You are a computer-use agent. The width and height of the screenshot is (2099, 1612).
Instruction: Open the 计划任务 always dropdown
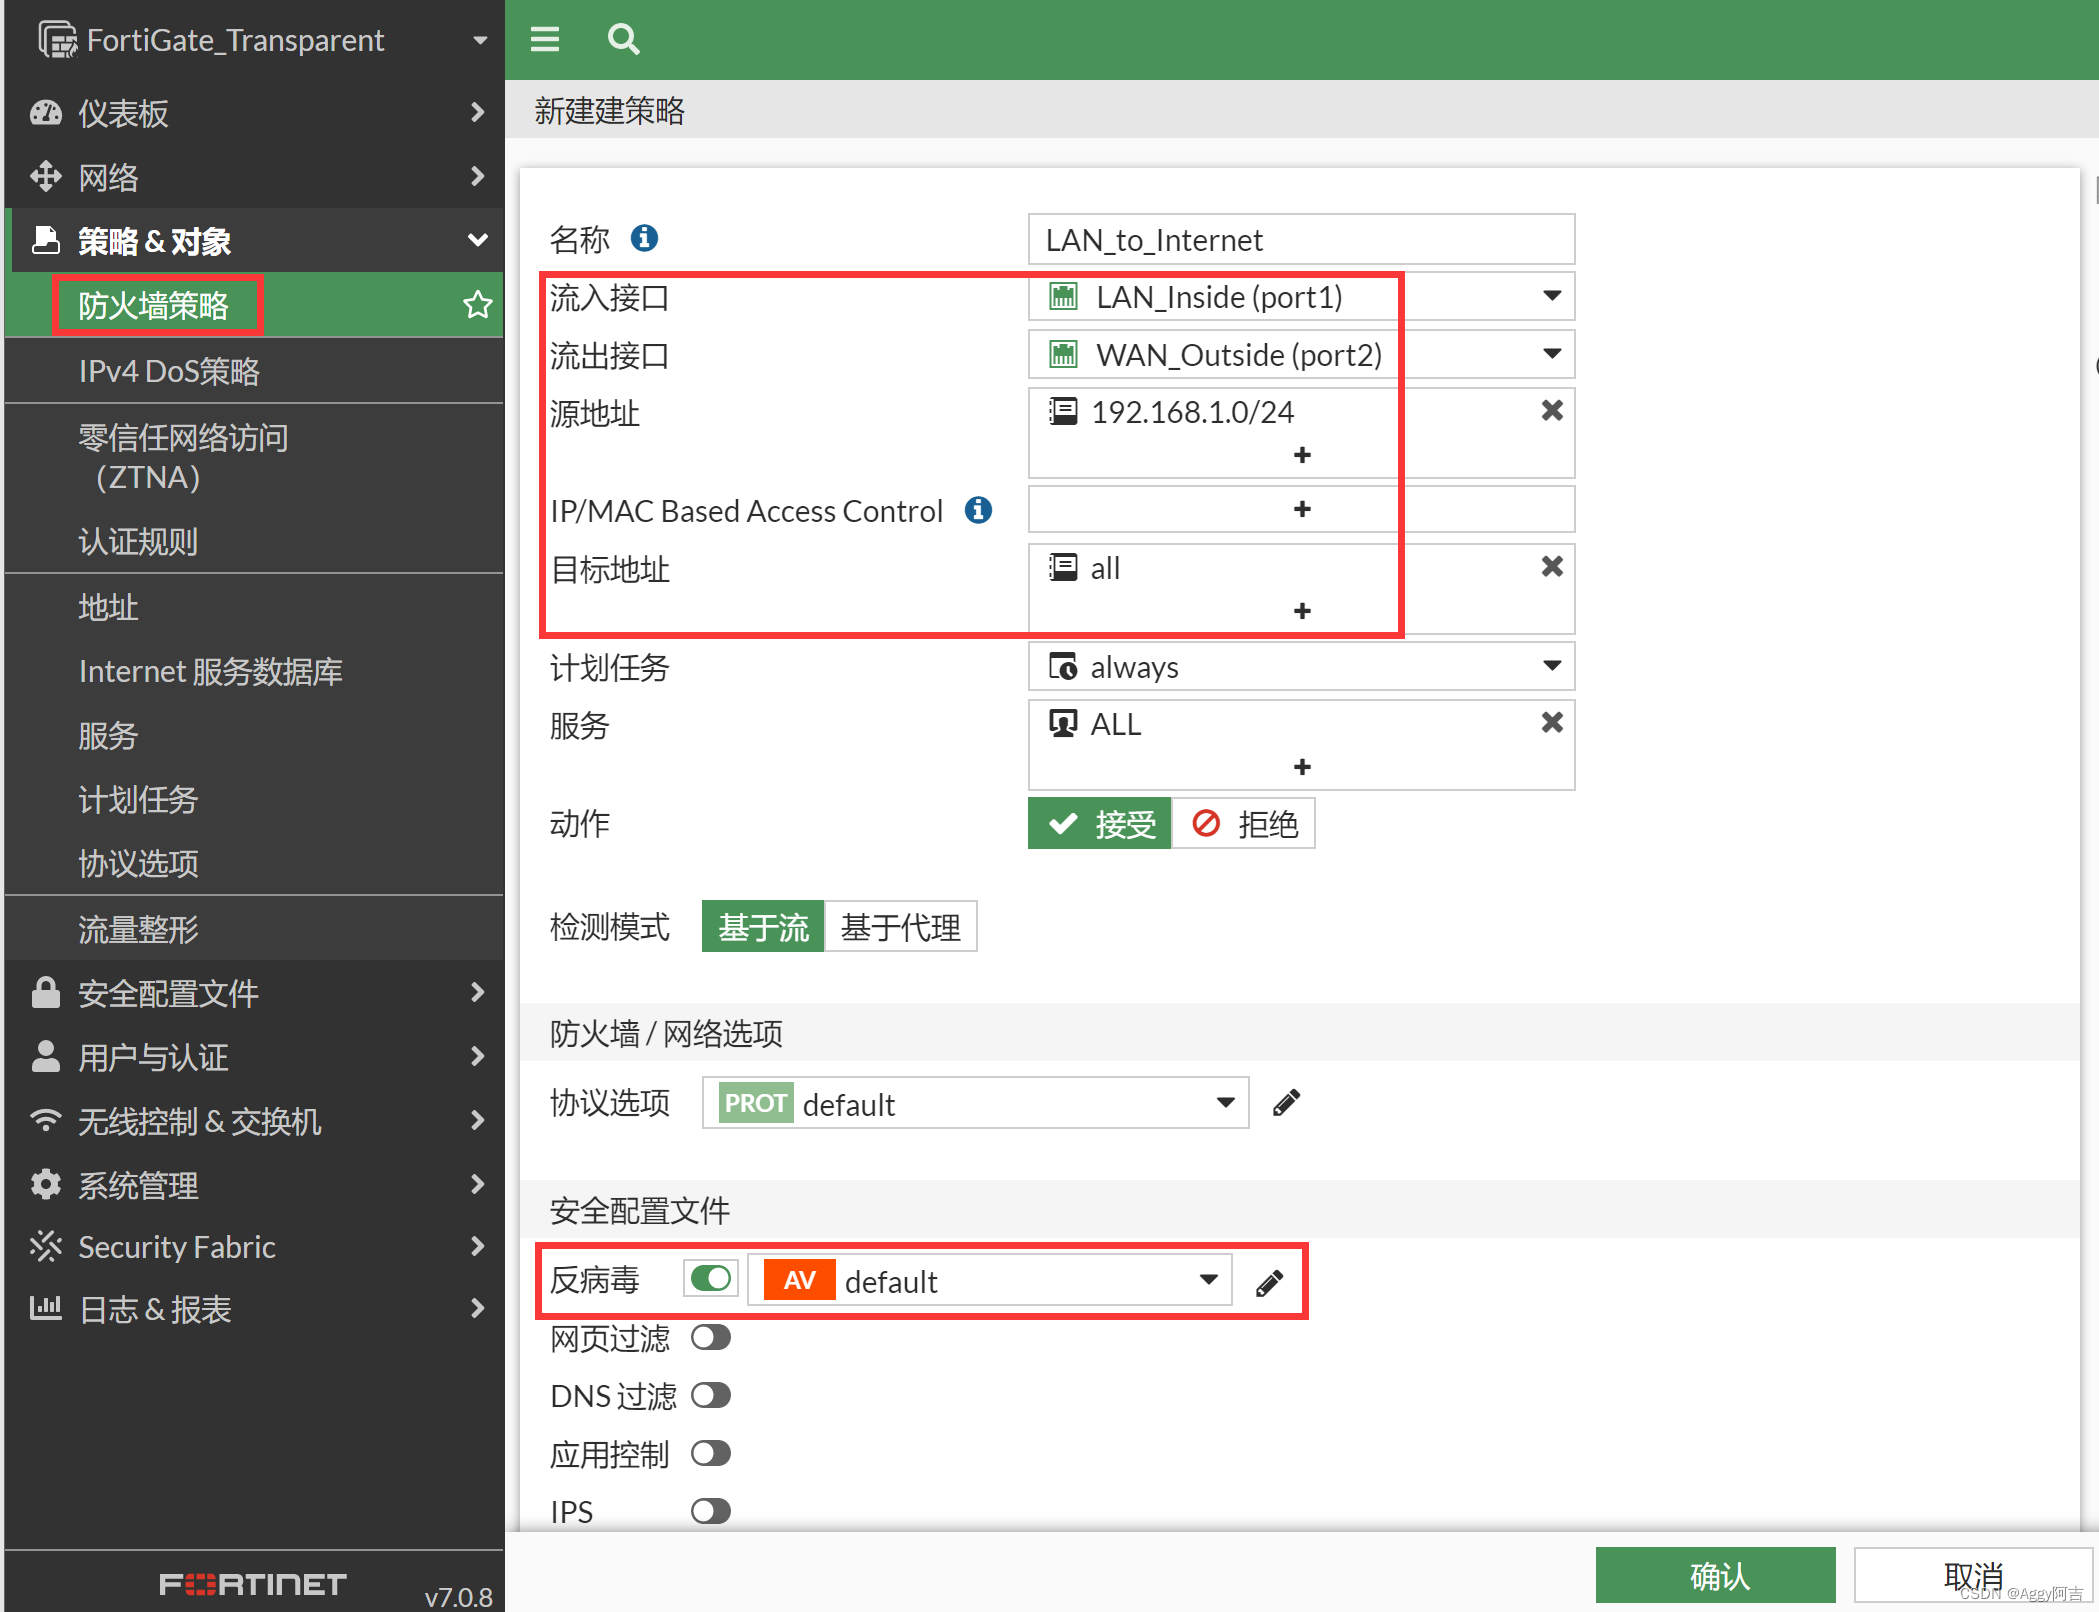click(1551, 666)
